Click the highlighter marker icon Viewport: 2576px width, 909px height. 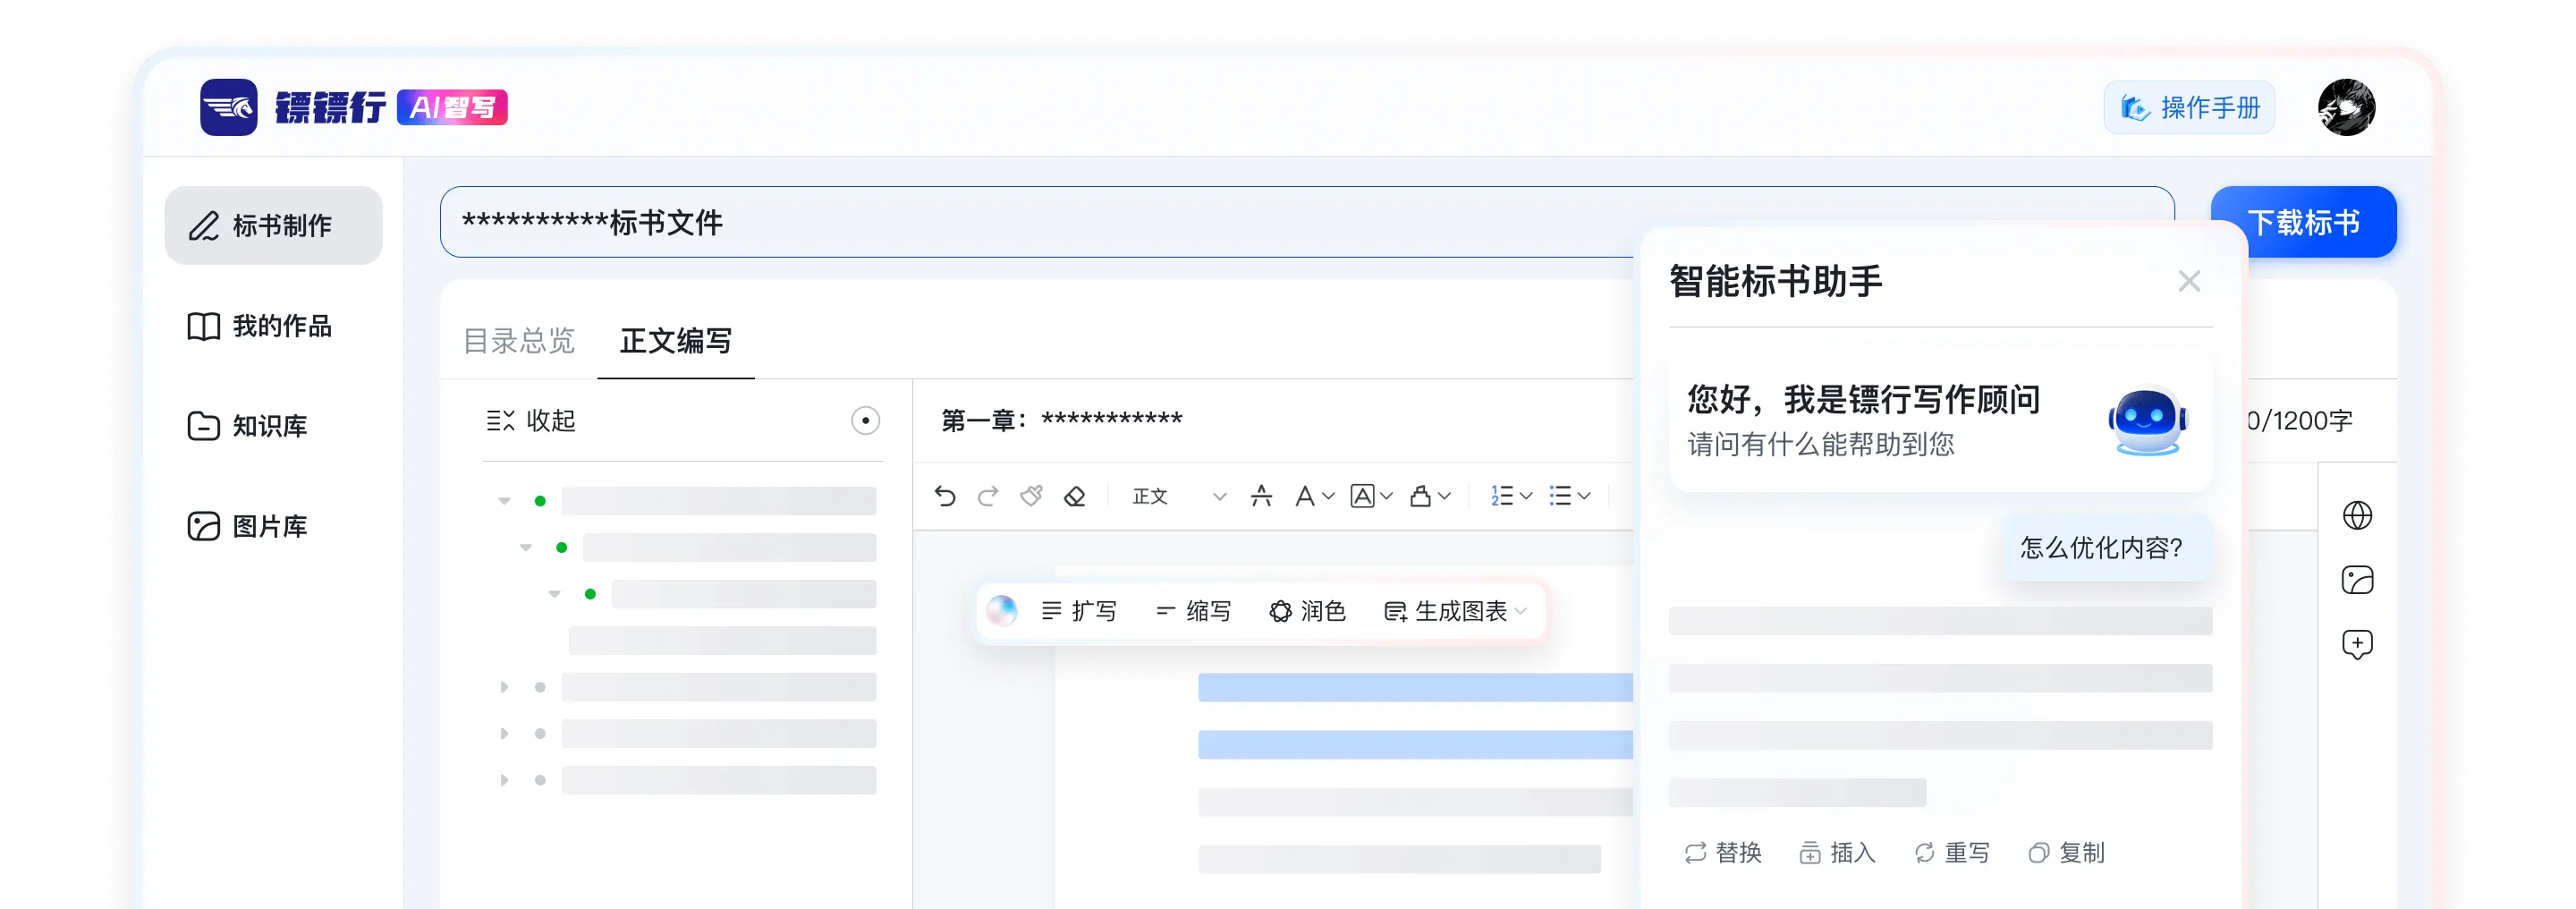(1420, 496)
